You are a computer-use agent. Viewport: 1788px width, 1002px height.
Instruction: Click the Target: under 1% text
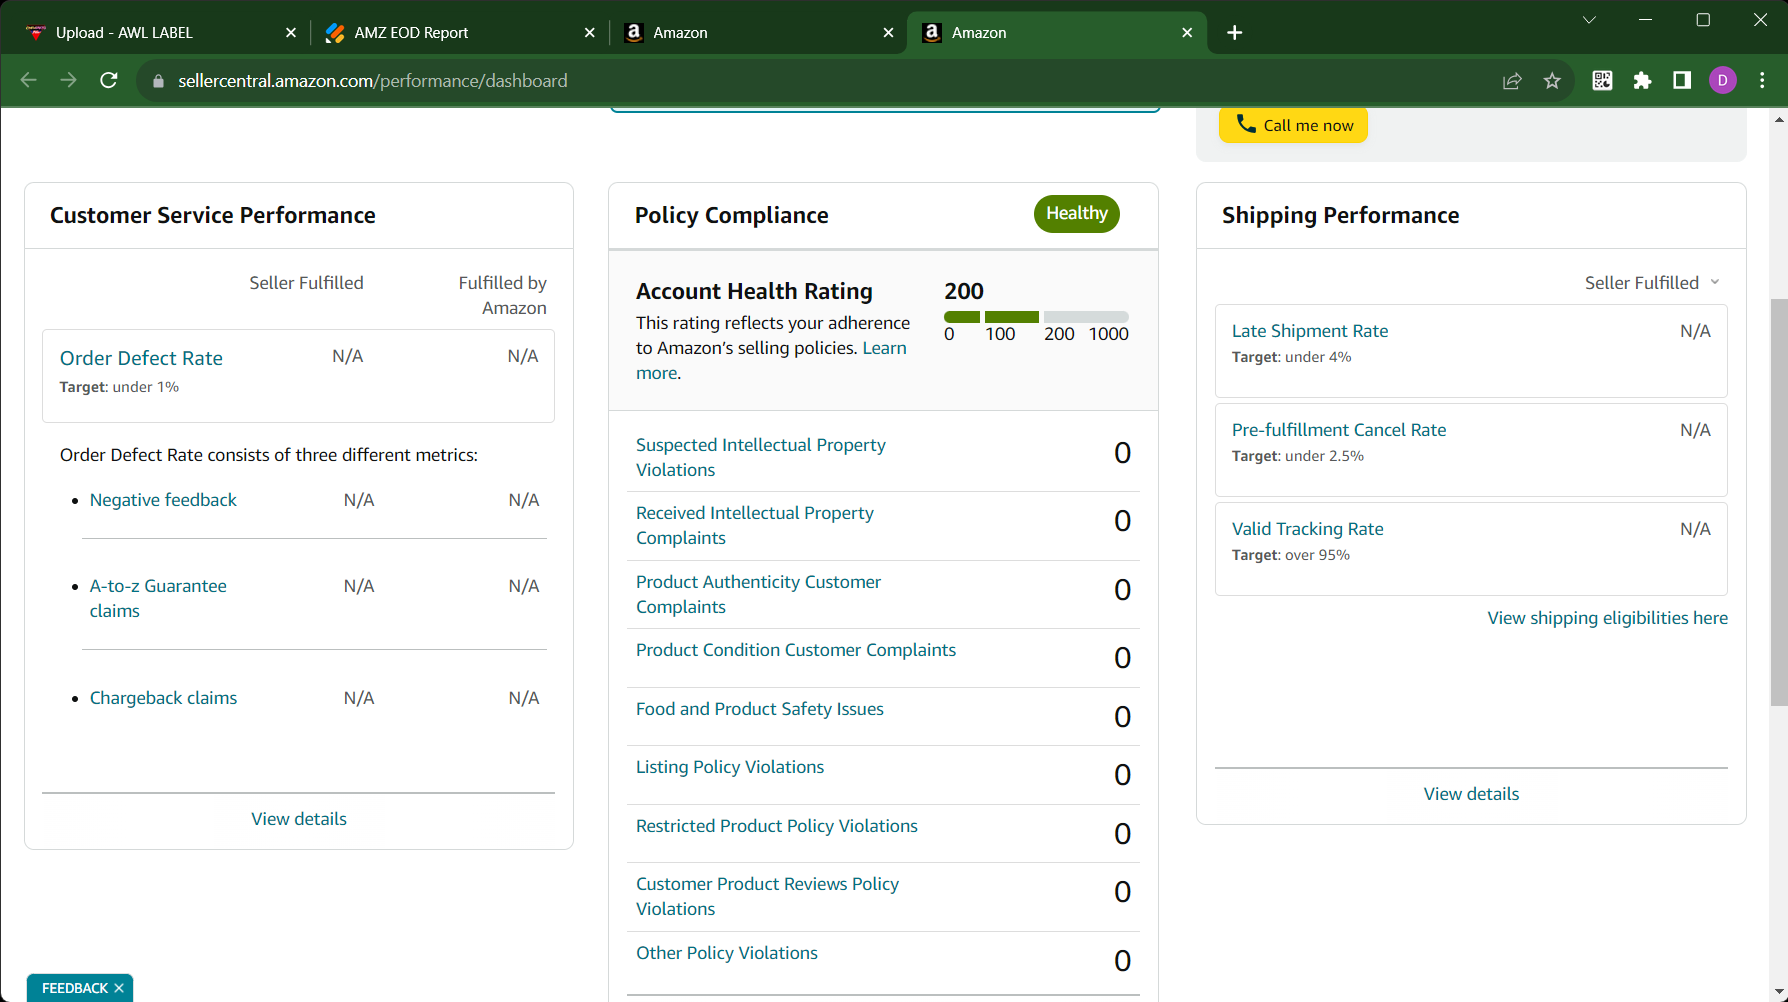click(x=119, y=387)
